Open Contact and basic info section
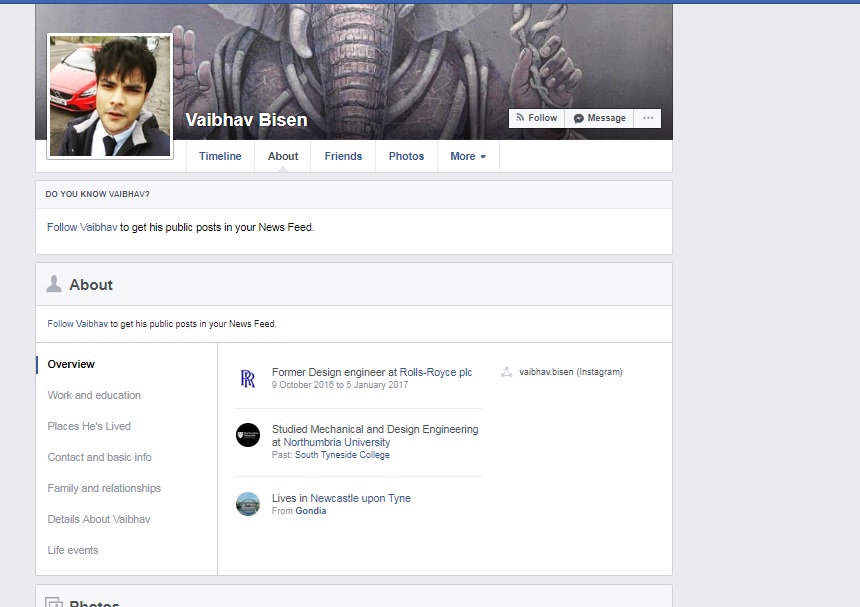This screenshot has height=607, width=860. coord(99,457)
